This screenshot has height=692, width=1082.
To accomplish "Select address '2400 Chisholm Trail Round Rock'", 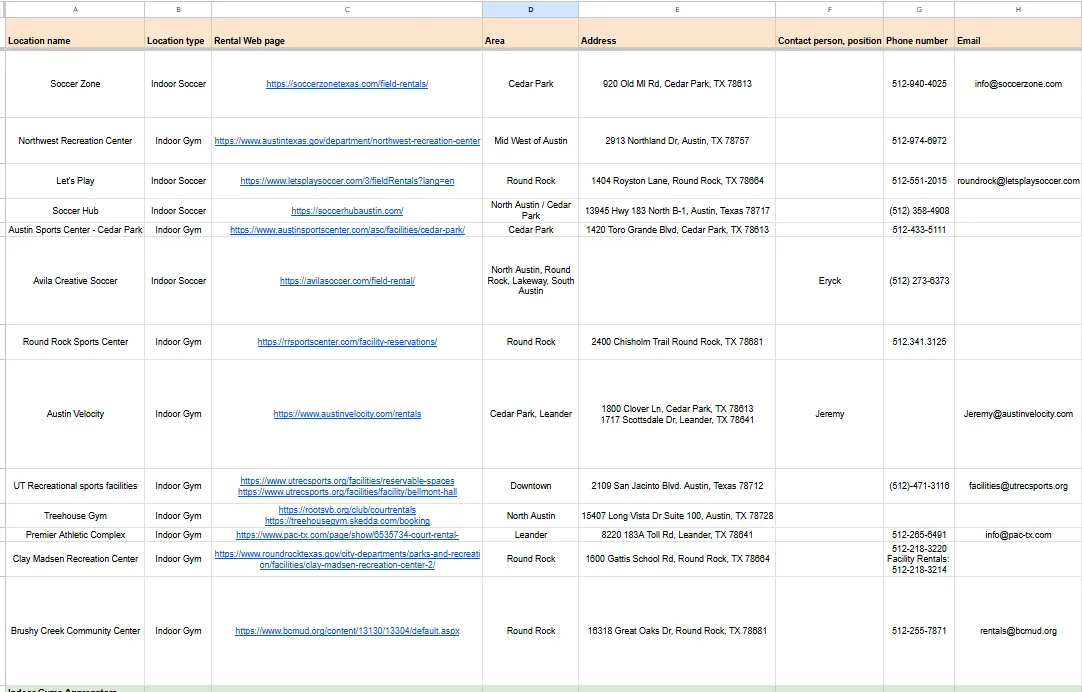I will point(677,342).
